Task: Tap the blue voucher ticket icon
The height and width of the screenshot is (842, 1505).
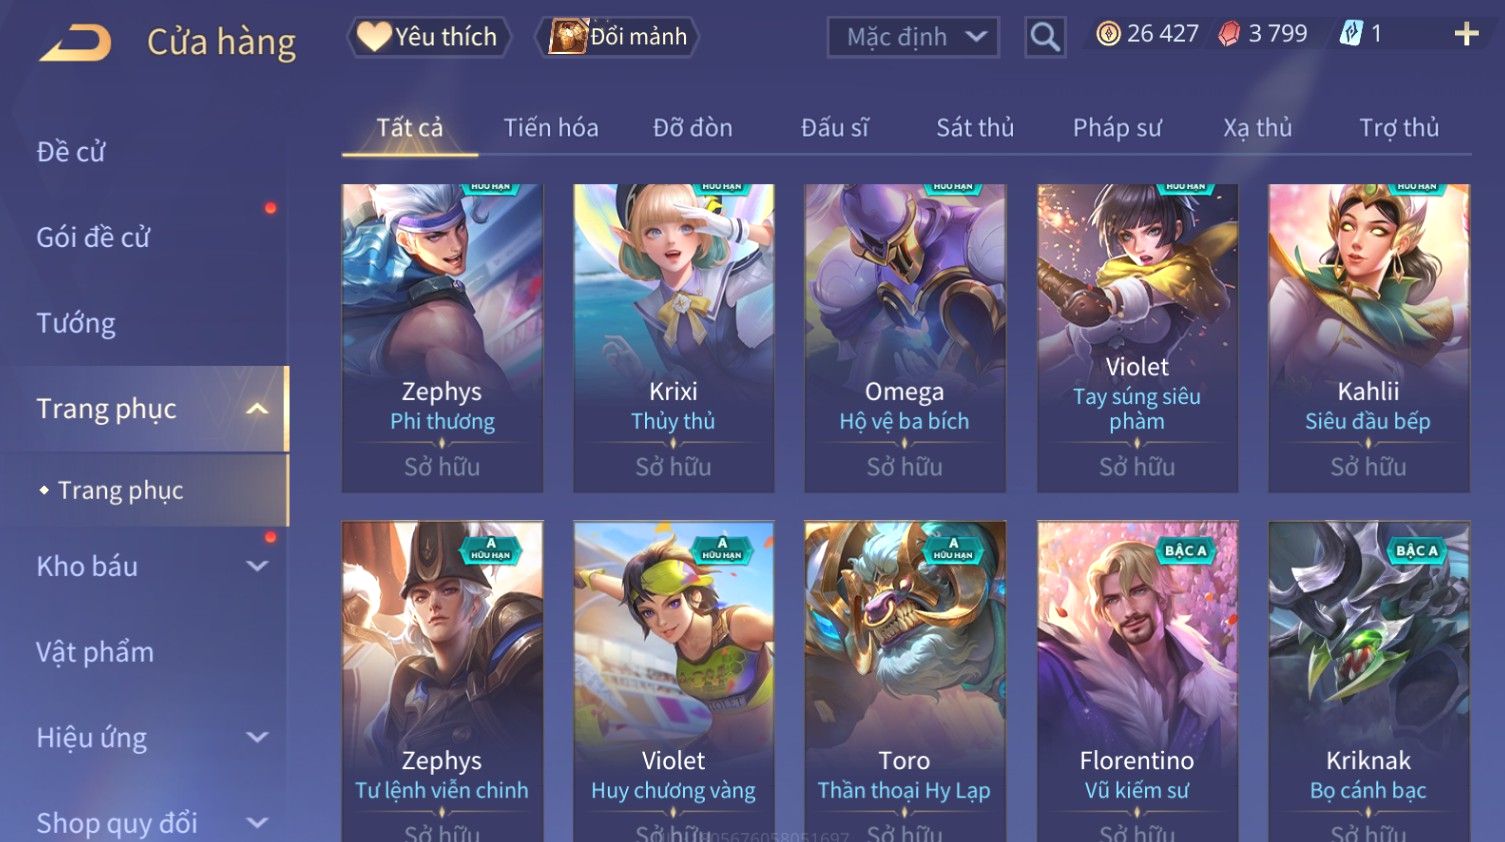Action: pyautogui.click(x=1351, y=34)
